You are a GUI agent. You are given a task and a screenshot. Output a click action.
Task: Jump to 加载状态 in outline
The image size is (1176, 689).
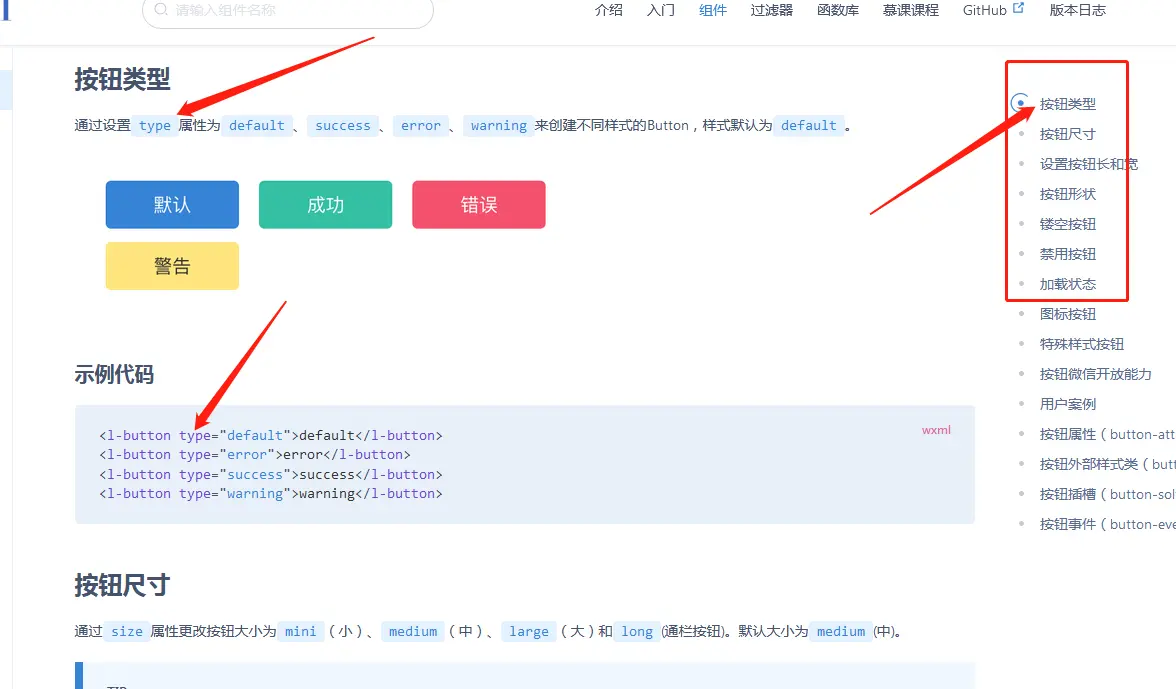click(1067, 284)
